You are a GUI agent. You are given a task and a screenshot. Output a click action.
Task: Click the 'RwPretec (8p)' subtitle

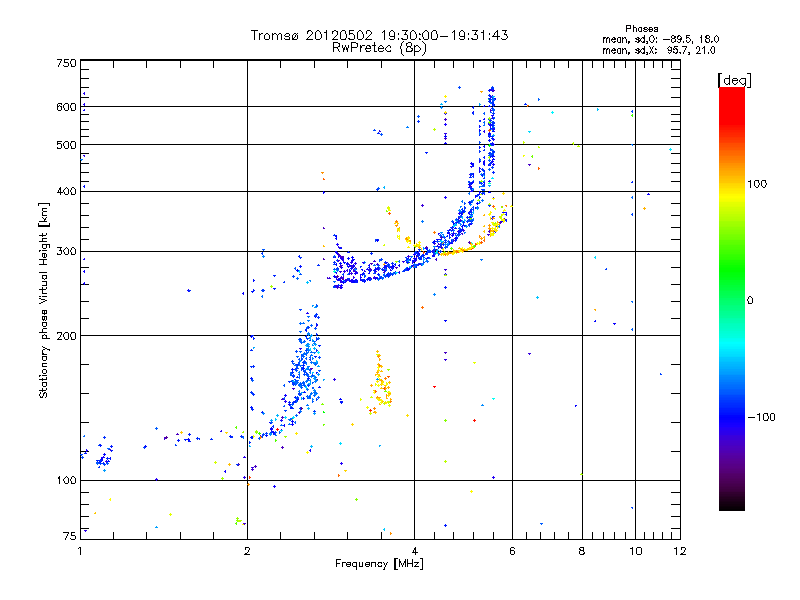[379, 48]
